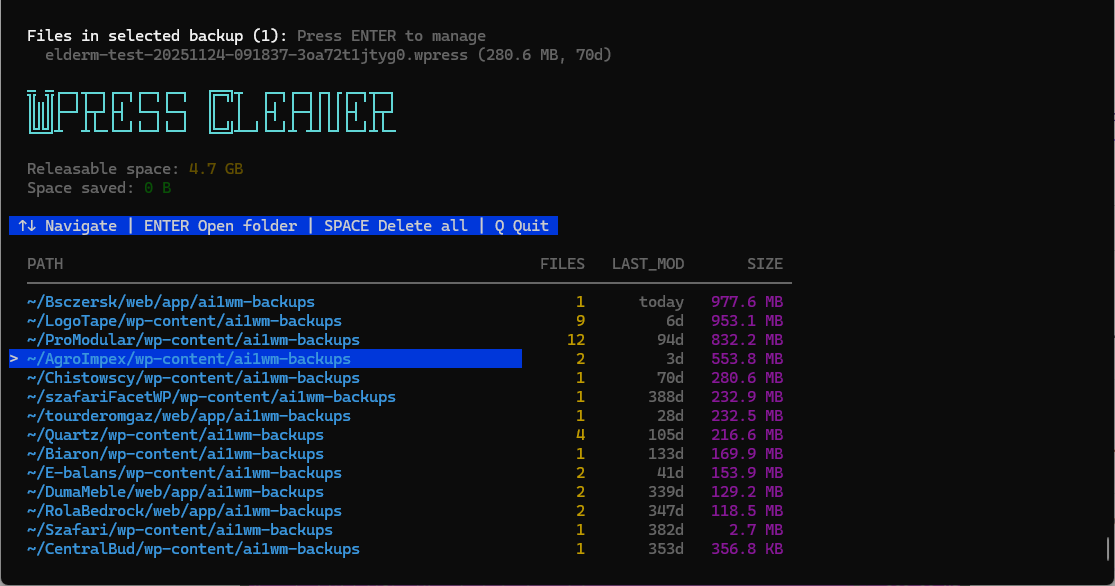Click the SPACE Delete all command
The image size is (1115, 586).
pyautogui.click(x=395, y=225)
